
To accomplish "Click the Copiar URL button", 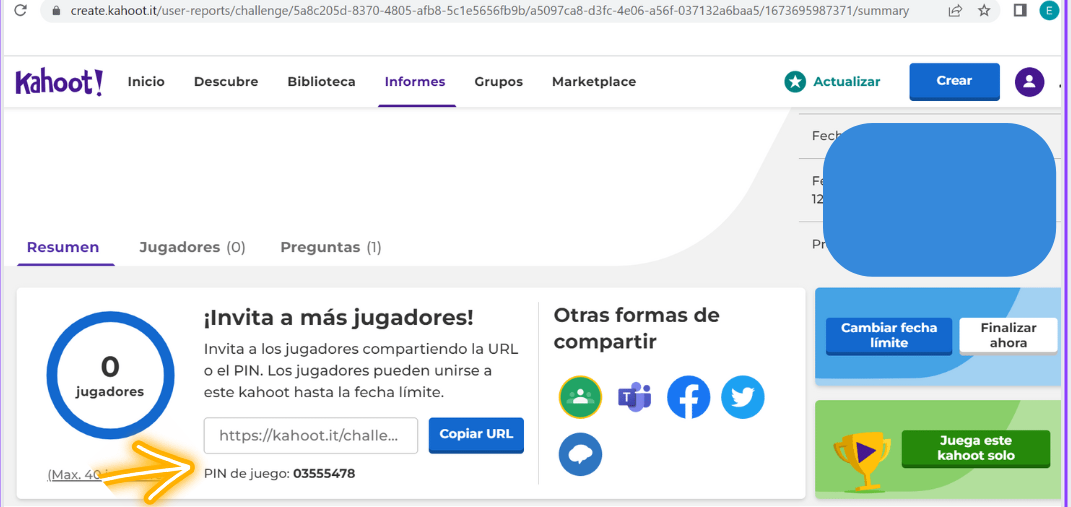I will coord(476,435).
